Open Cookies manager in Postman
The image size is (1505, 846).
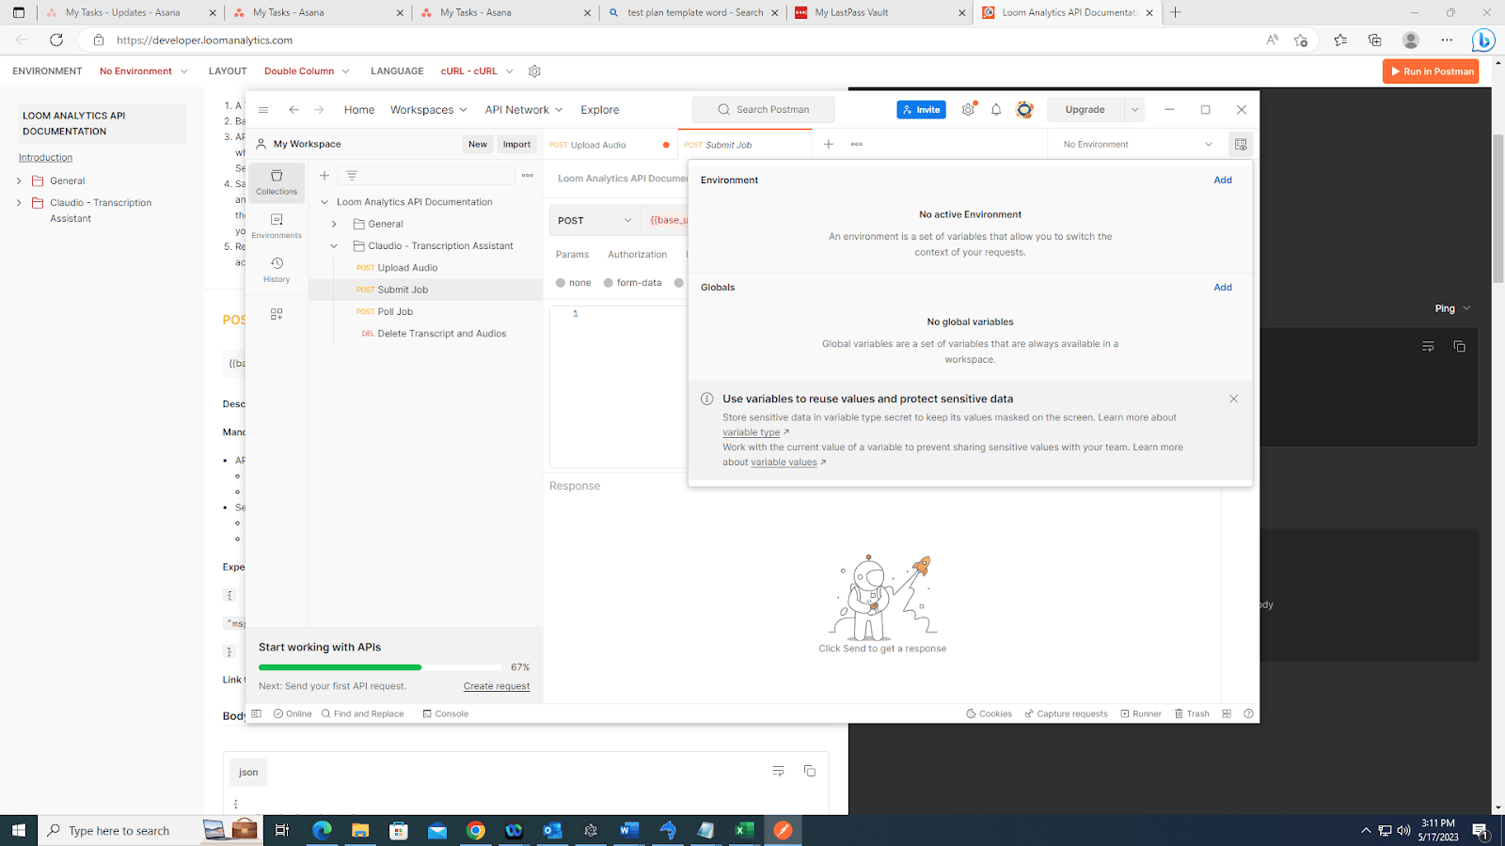tap(988, 713)
